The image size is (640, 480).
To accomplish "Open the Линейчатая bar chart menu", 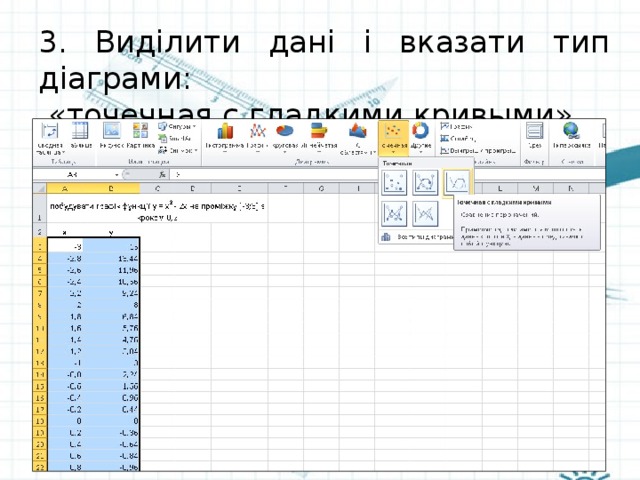I will 319,138.
